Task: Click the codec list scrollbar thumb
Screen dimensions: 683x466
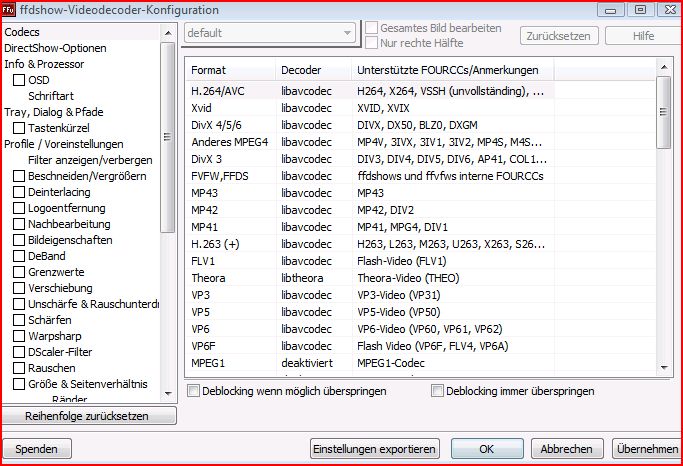Action: [663, 112]
